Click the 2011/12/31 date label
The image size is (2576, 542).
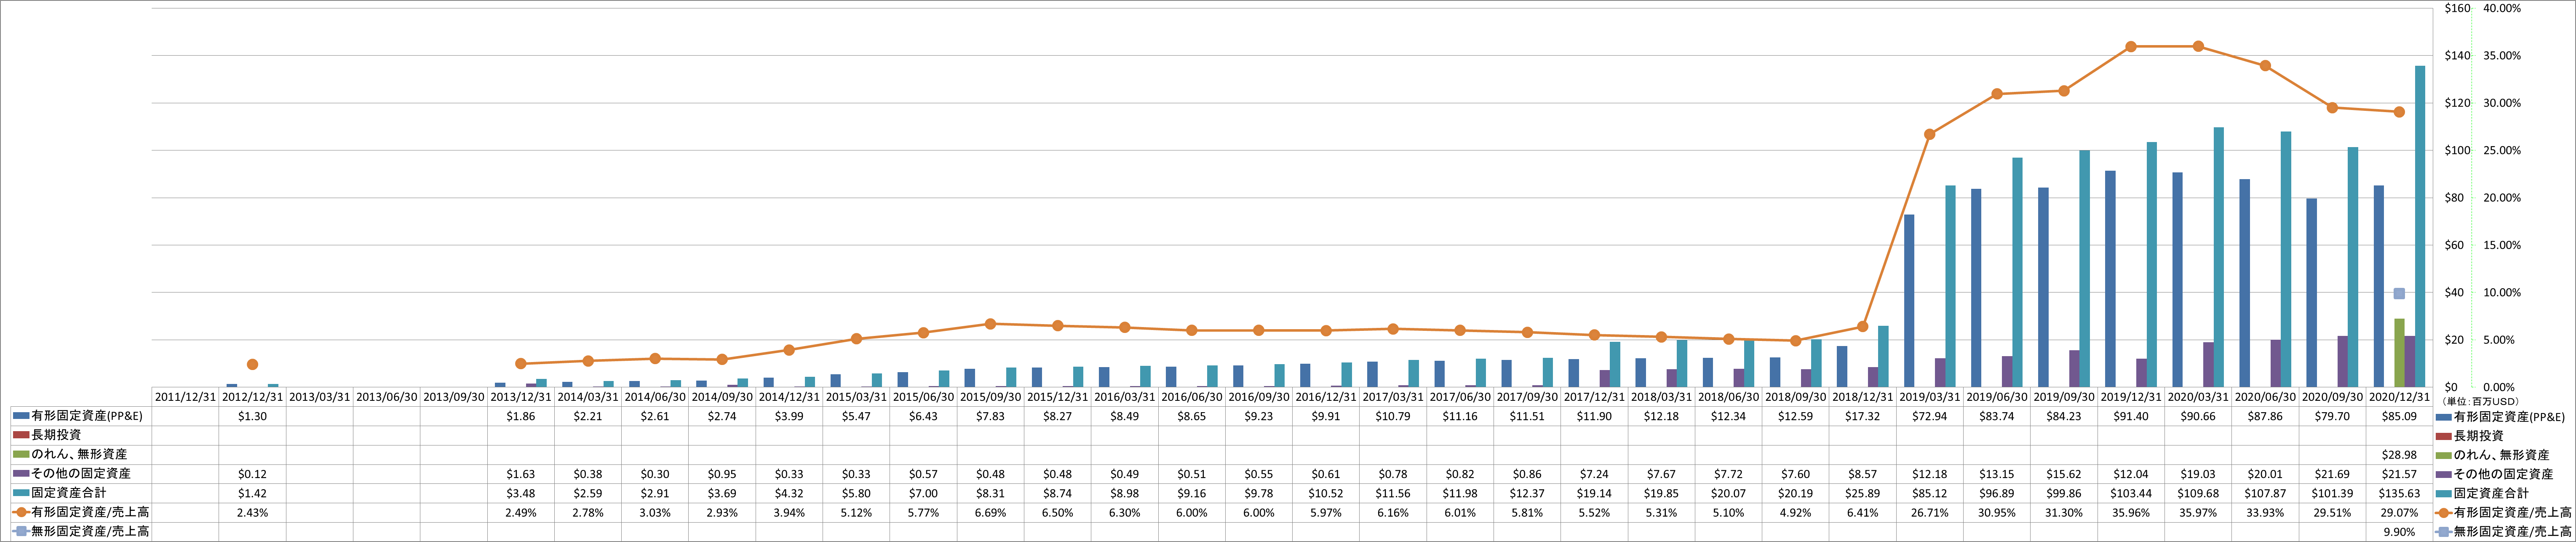(x=185, y=397)
